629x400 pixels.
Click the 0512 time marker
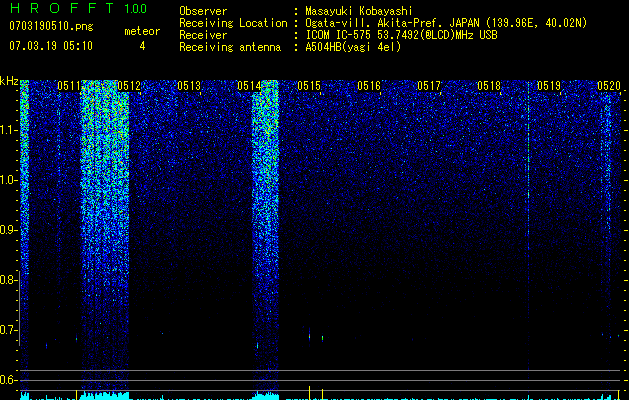click(x=129, y=86)
